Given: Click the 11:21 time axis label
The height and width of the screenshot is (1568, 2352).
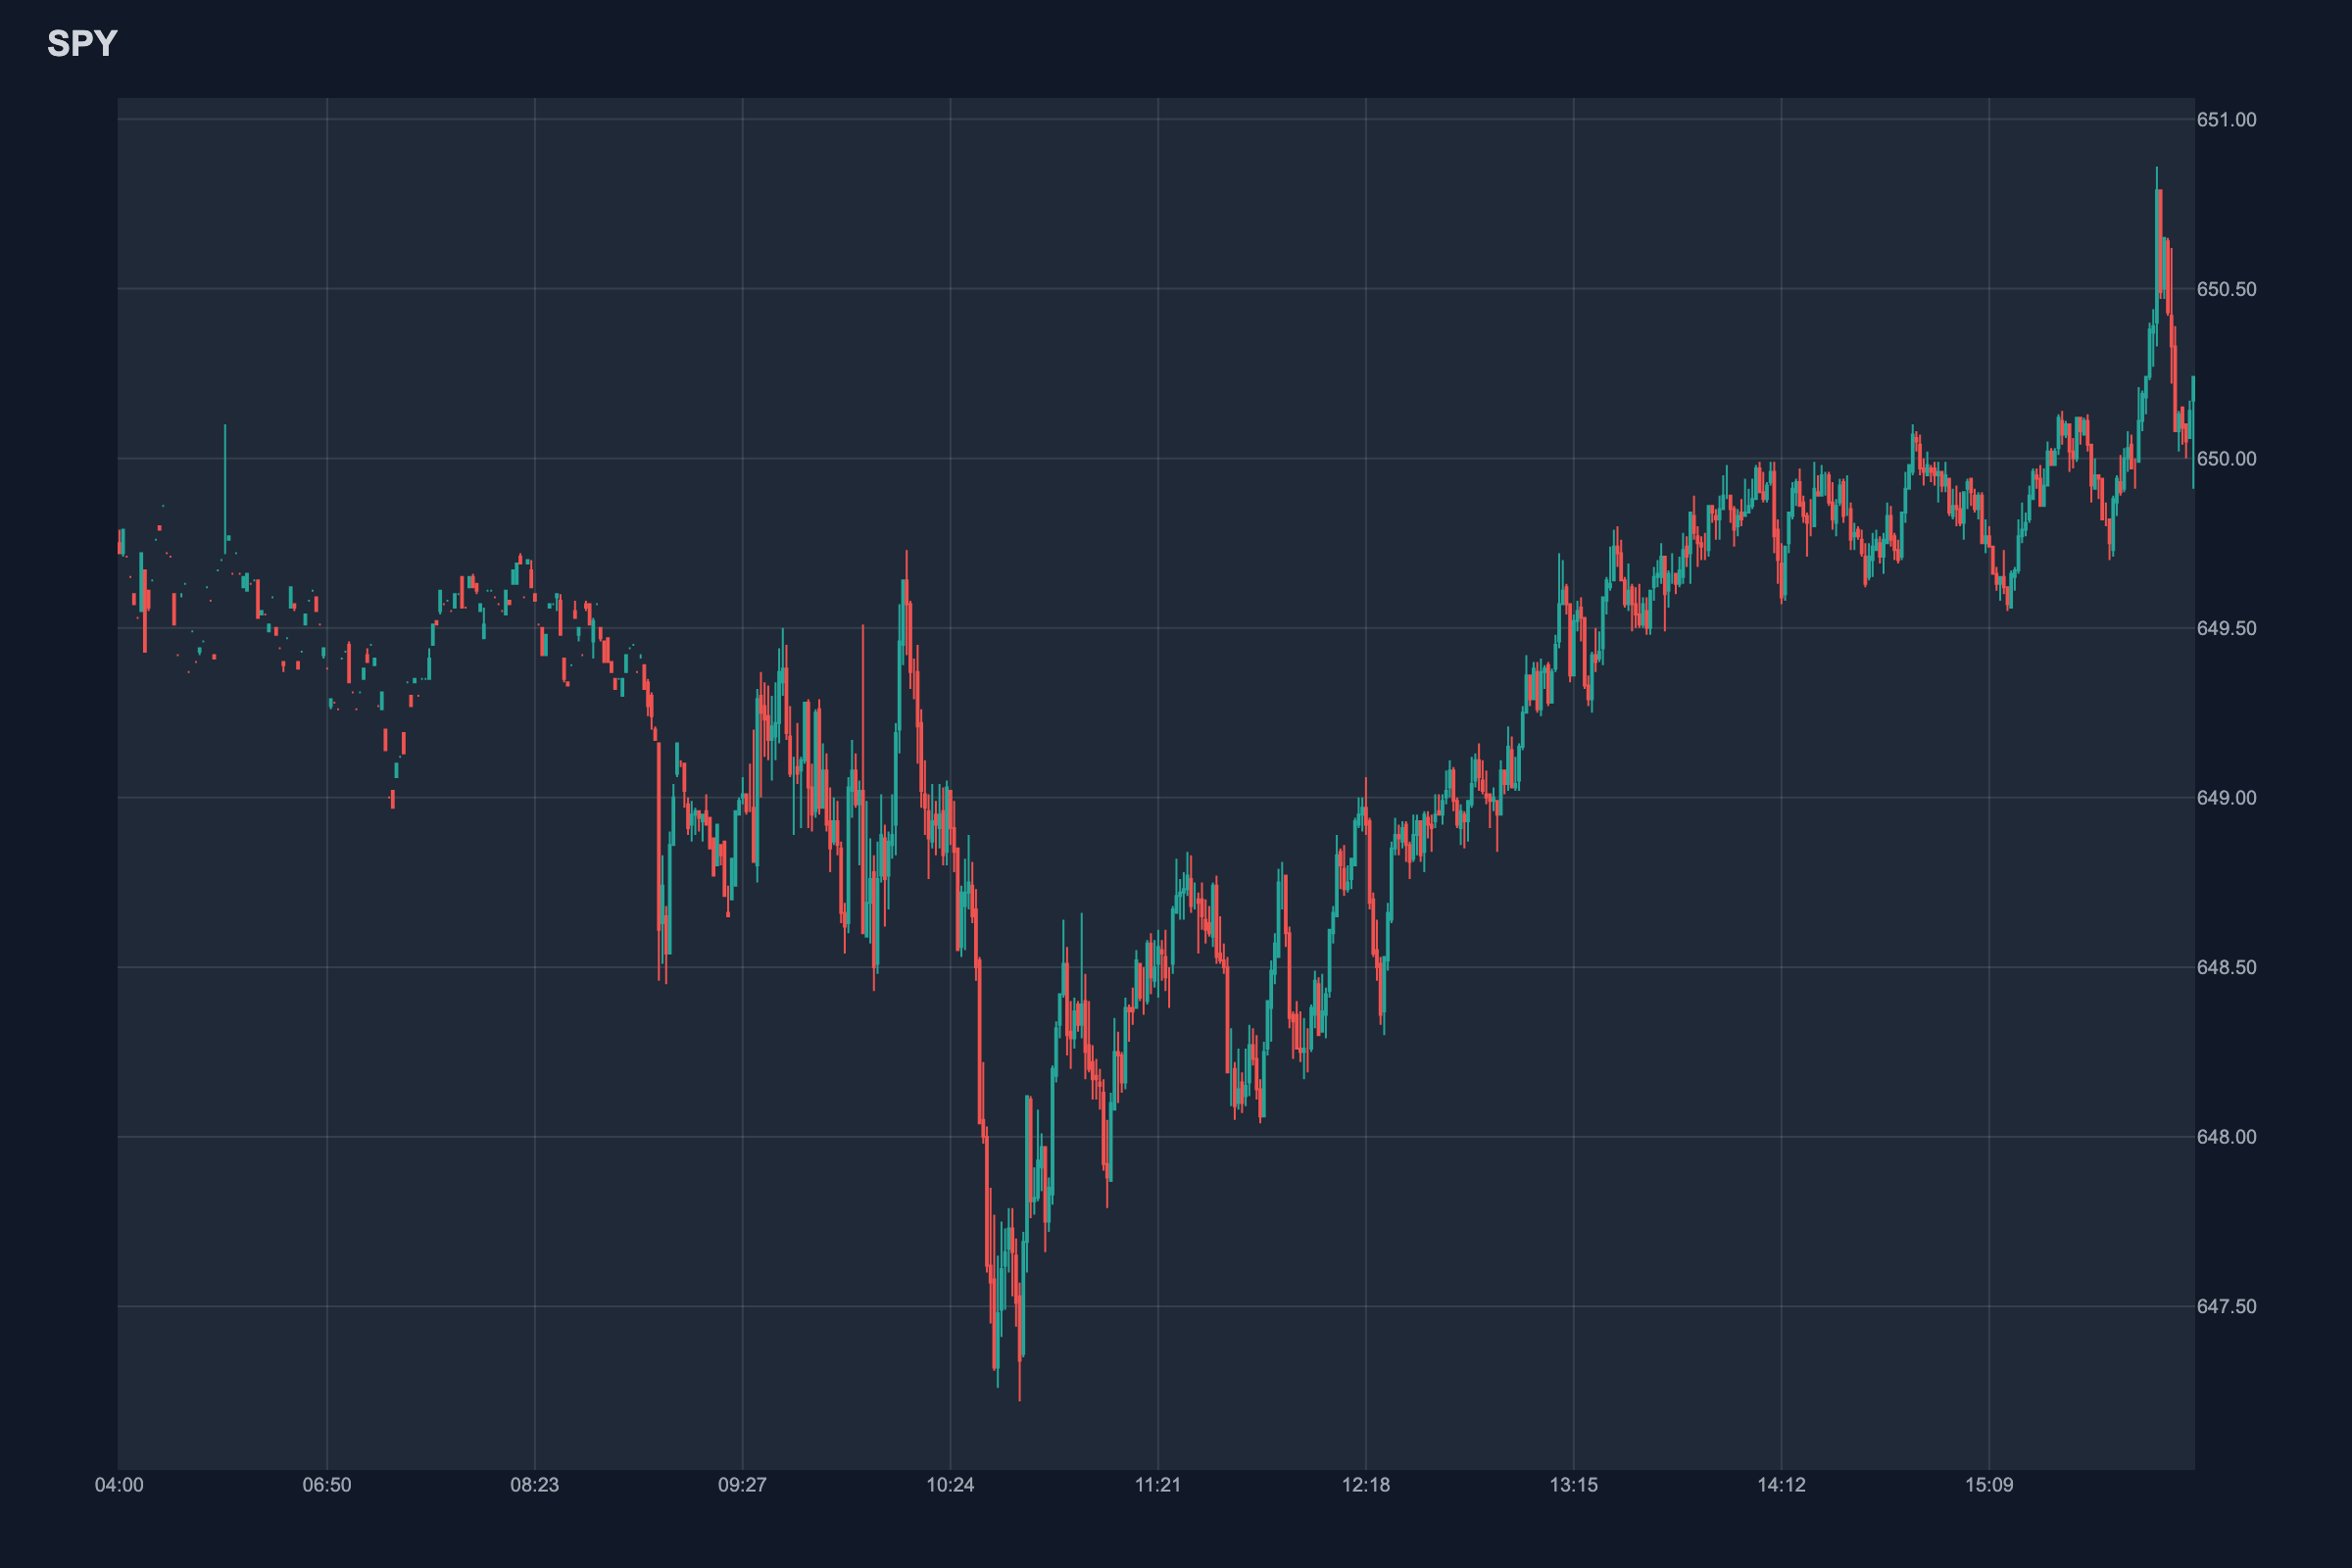Looking at the screenshot, I should 1158,1485.
